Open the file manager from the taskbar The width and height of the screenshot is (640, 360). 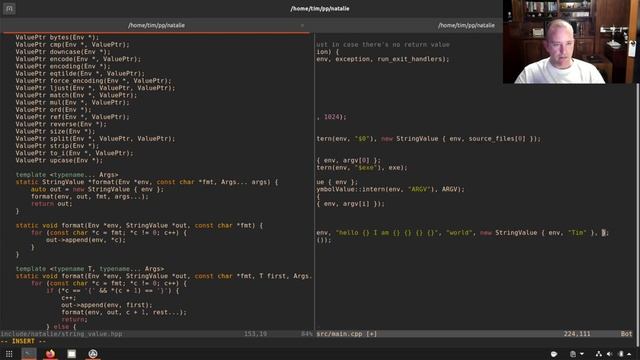coord(71,354)
